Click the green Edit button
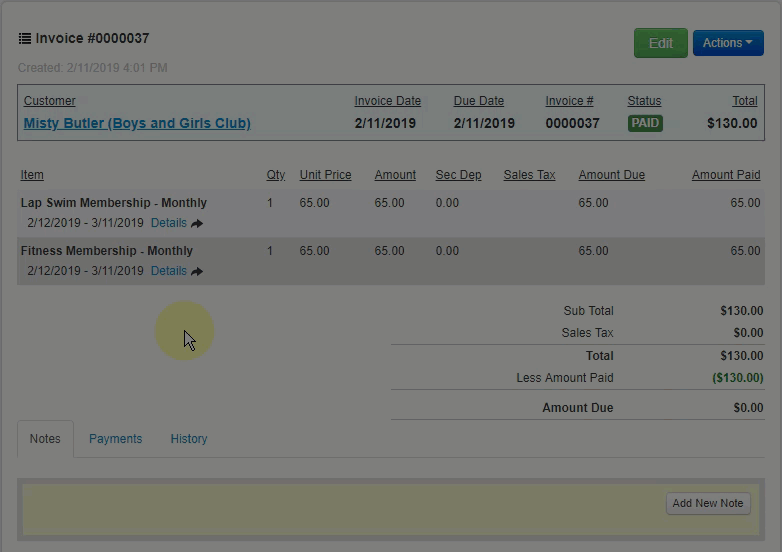This screenshot has width=782, height=552. (660, 43)
